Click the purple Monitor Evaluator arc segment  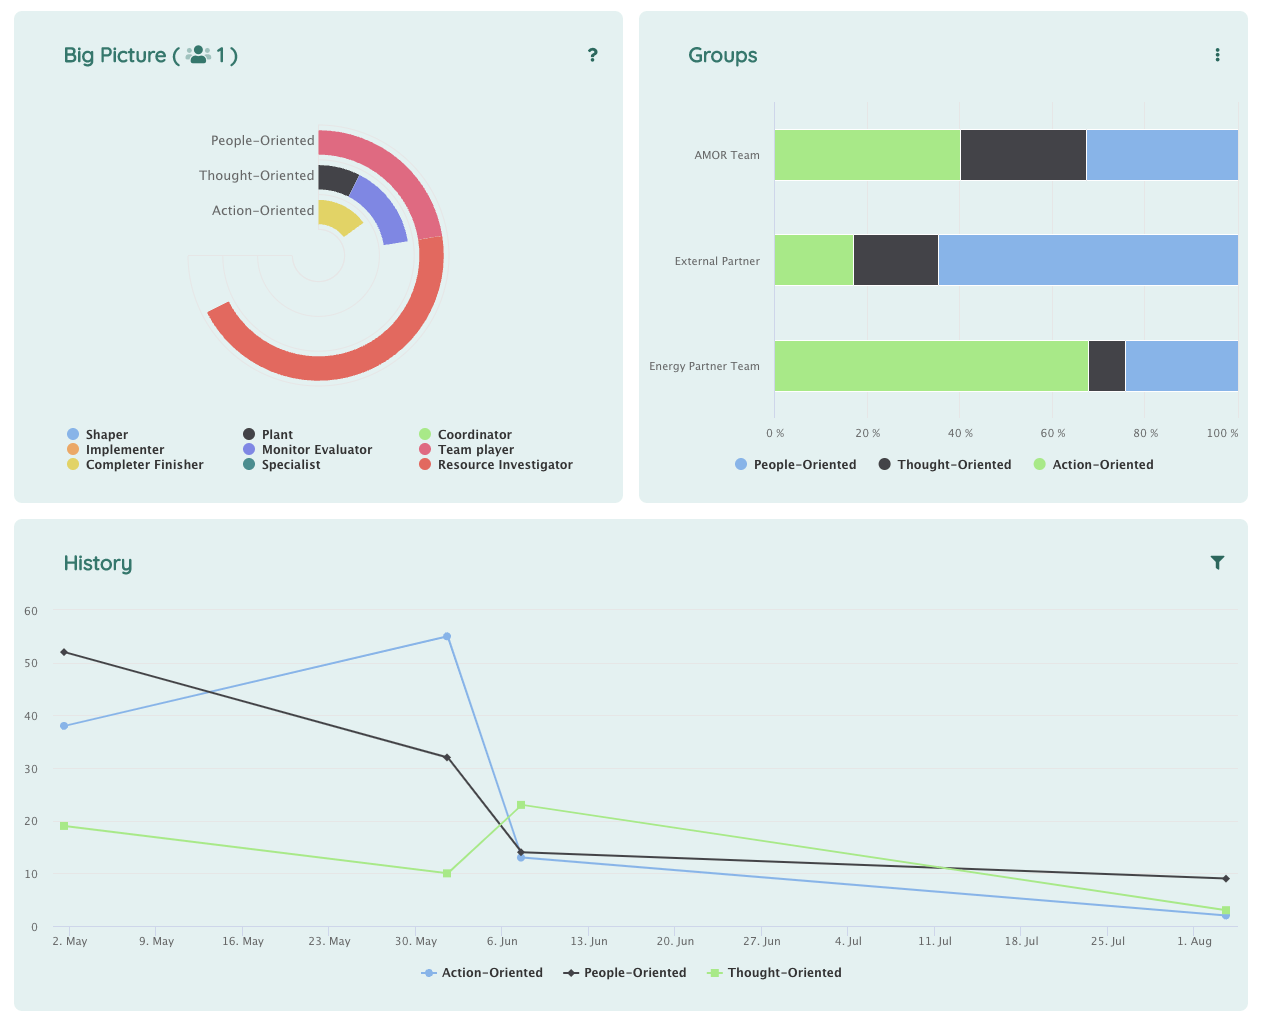(x=384, y=208)
